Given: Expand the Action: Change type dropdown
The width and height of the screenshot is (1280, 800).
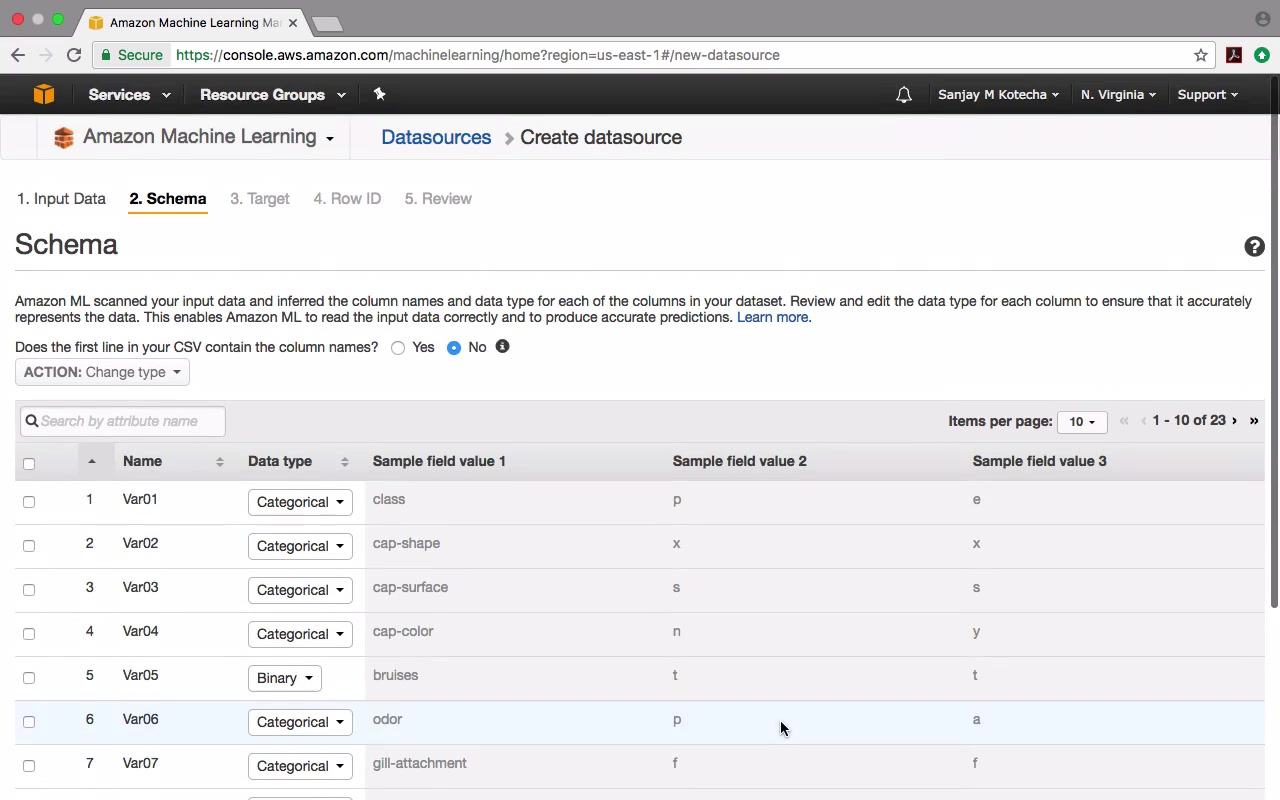Looking at the screenshot, I should tap(102, 372).
